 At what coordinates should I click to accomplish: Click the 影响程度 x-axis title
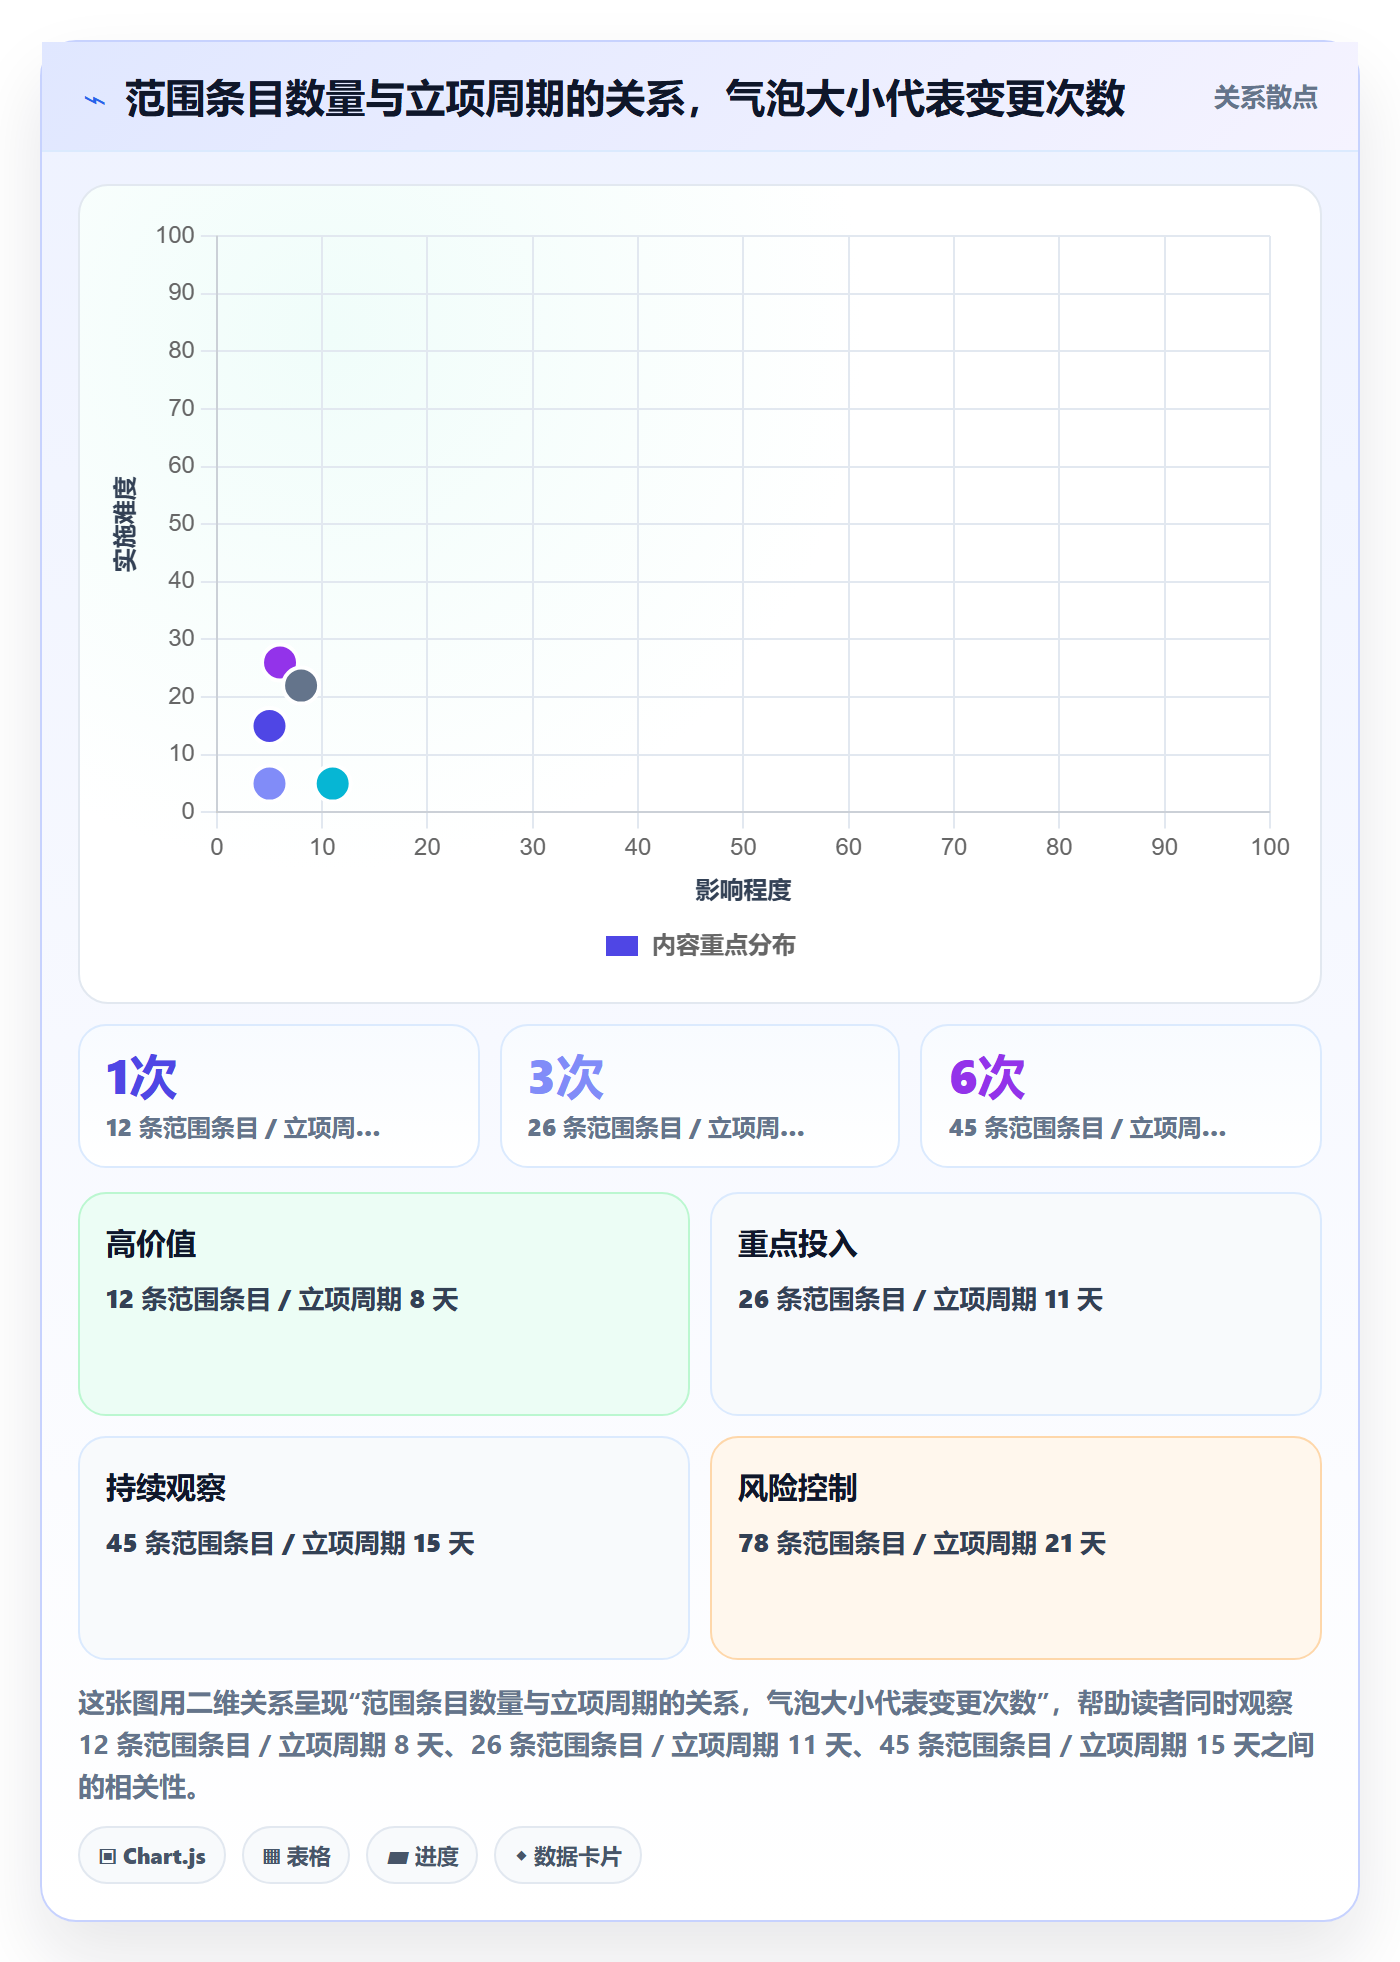(x=743, y=890)
